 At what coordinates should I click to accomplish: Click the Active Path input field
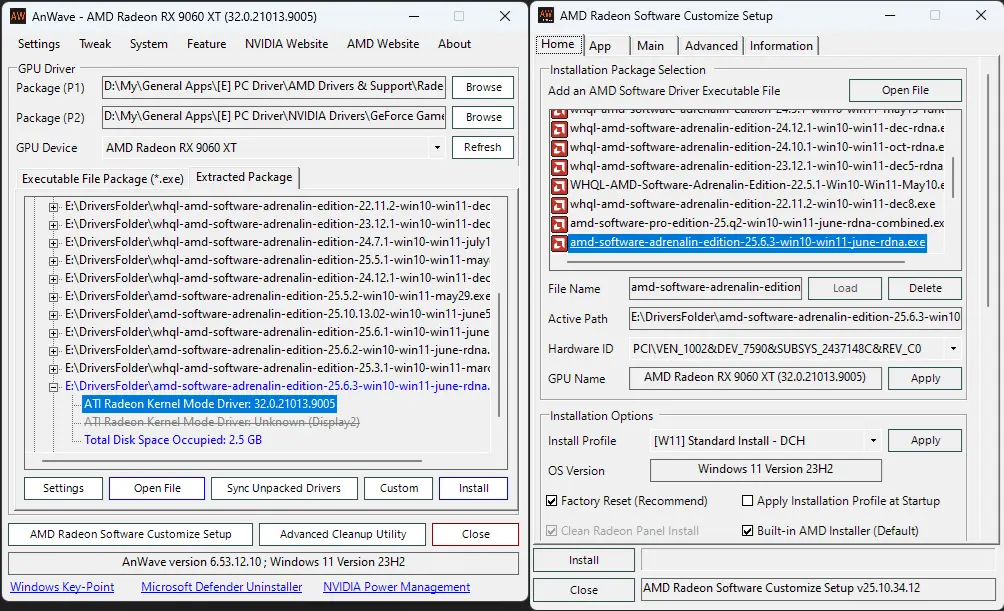(x=795, y=318)
